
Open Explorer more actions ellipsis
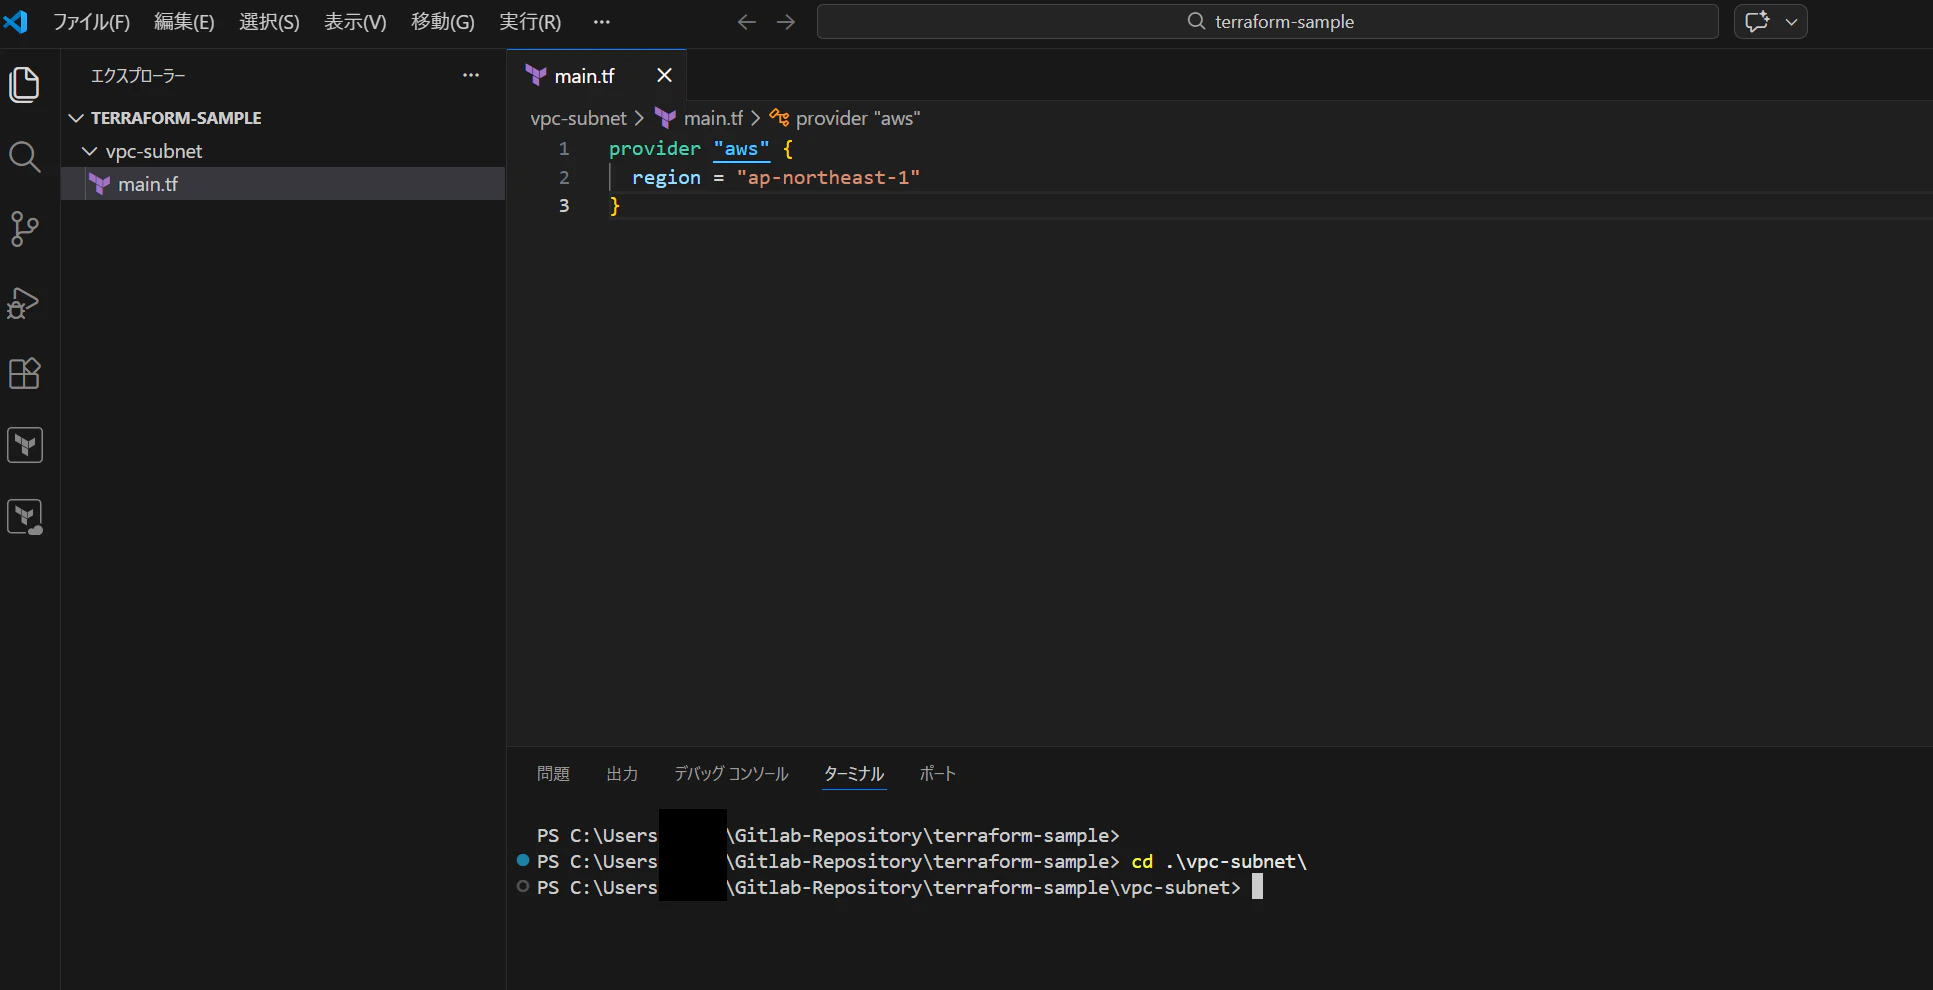click(470, 75)
